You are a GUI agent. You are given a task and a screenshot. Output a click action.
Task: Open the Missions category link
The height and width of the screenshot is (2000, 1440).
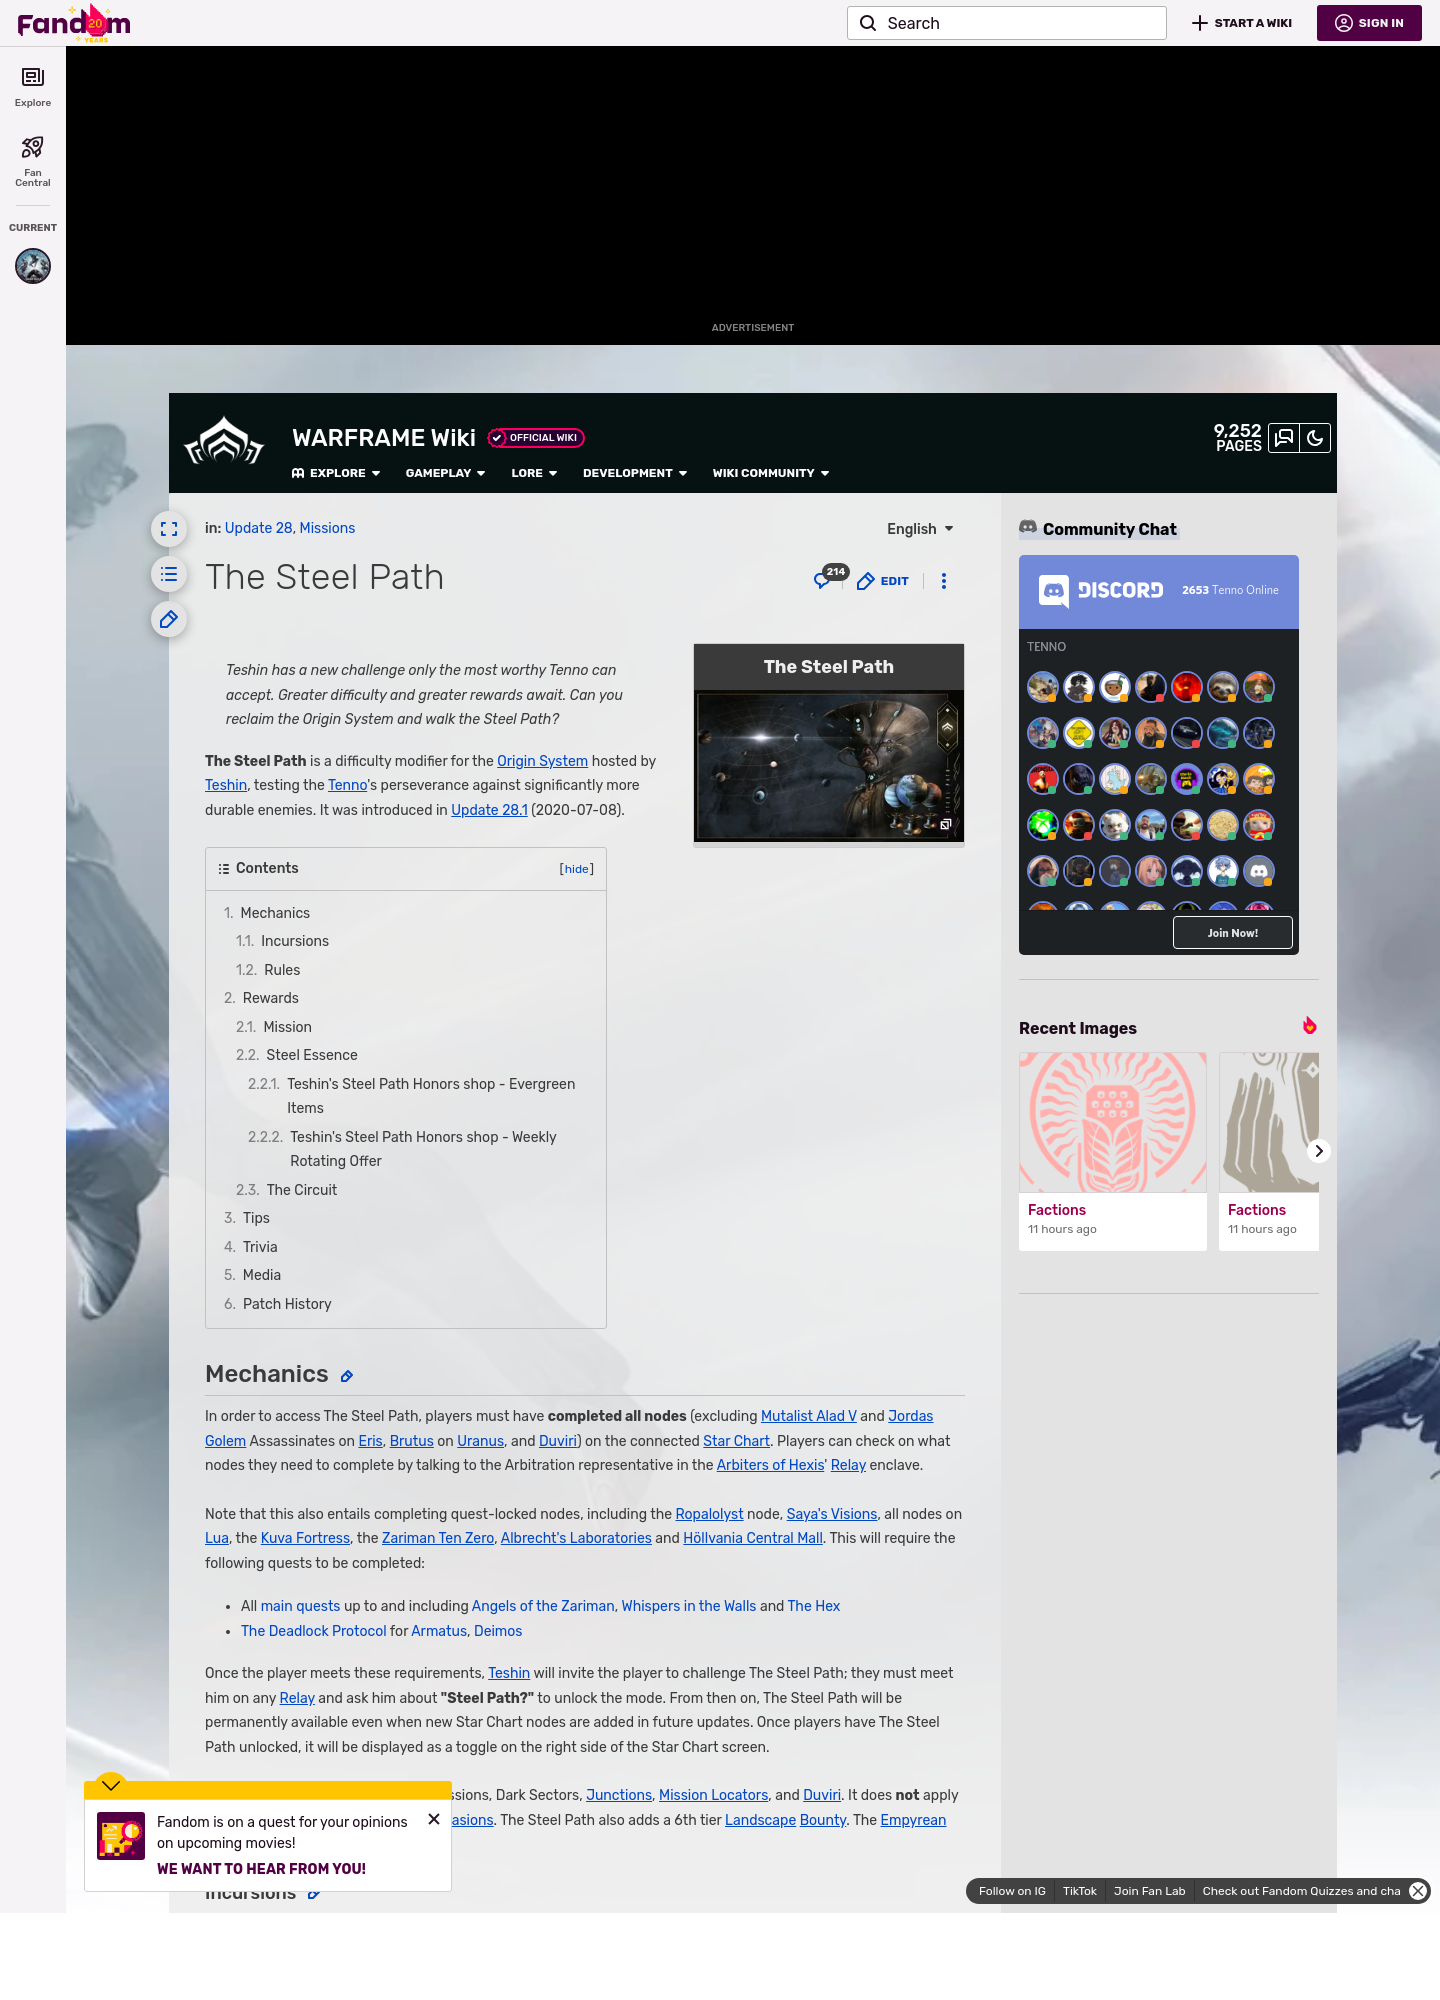click(x=327, y=528)
